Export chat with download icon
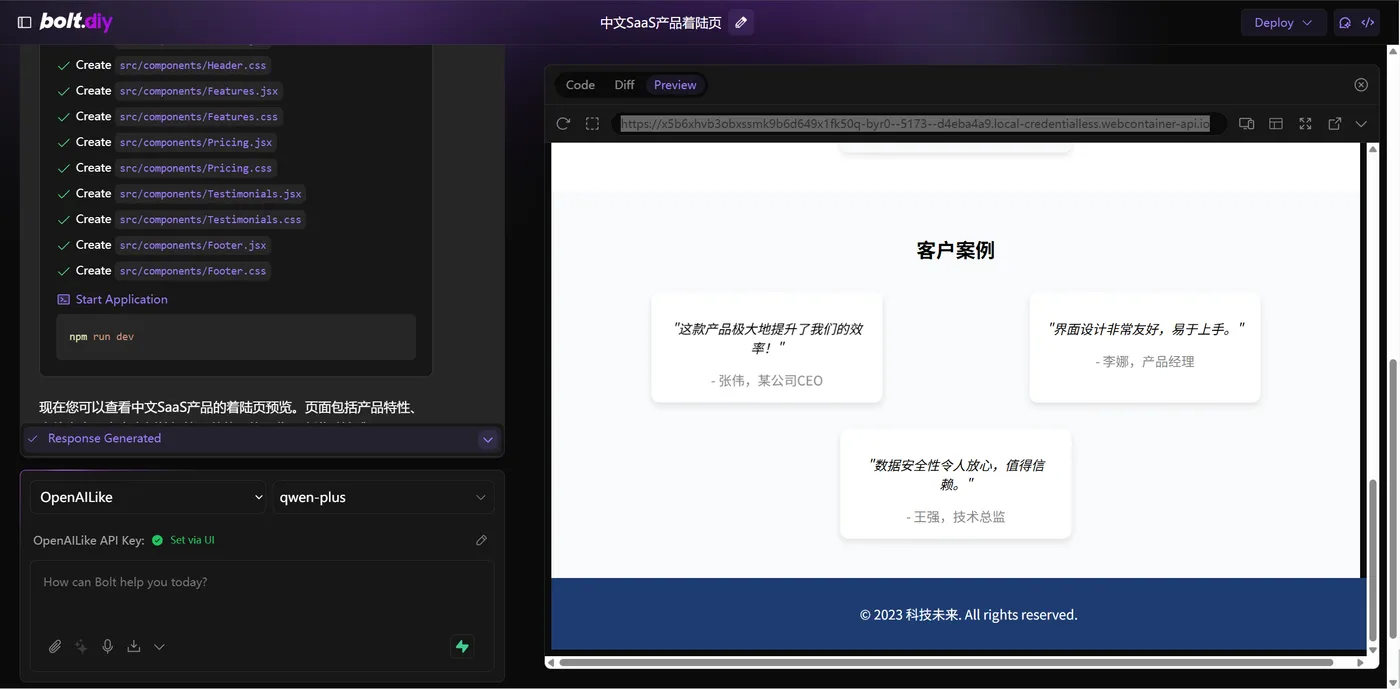Screen dimensions: 1400x689 133,646
